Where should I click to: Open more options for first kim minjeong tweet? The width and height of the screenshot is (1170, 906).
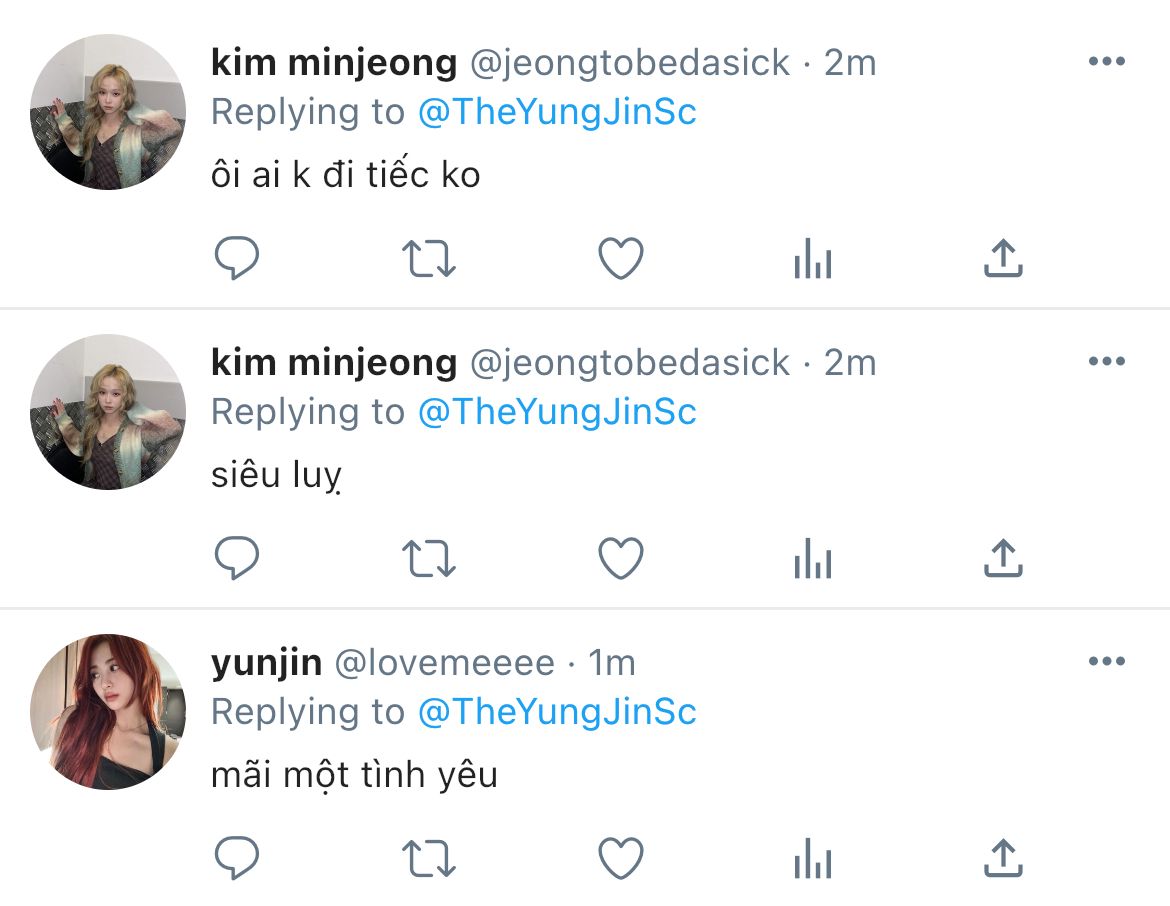click(1107, 61)
